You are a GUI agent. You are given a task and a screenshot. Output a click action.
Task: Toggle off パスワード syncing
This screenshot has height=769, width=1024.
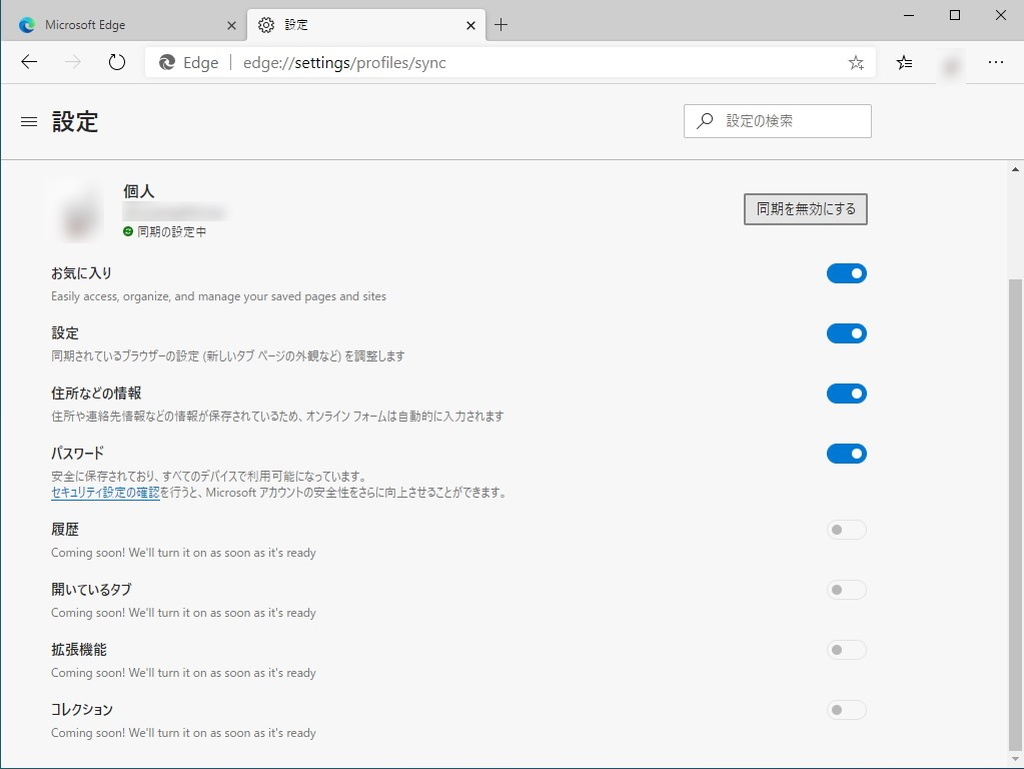(x=846, y=453)
